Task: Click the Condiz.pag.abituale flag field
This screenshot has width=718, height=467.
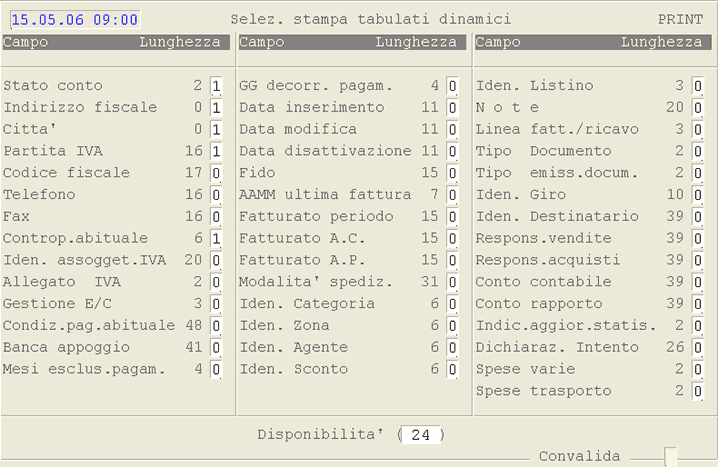Action: coord(216,326)
